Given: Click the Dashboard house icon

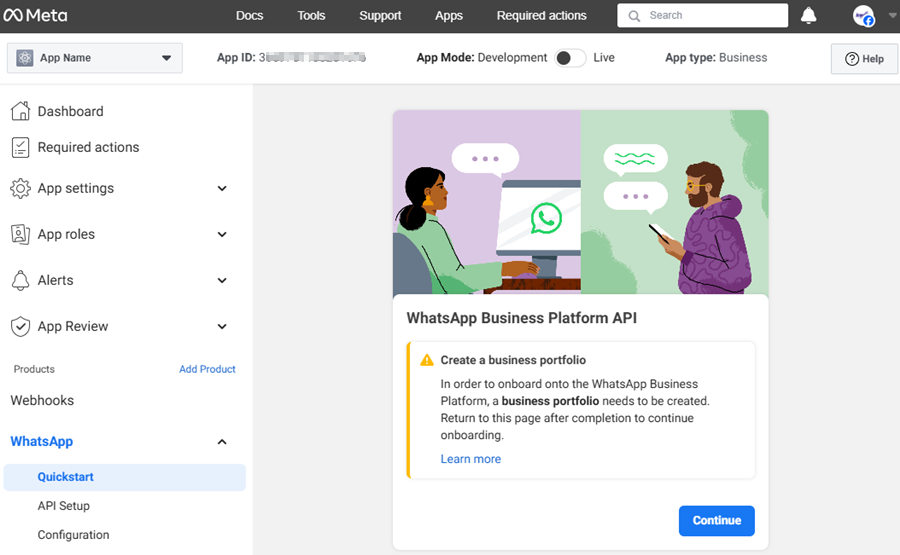Looking at the screenshot, I should tap(21, 111).
